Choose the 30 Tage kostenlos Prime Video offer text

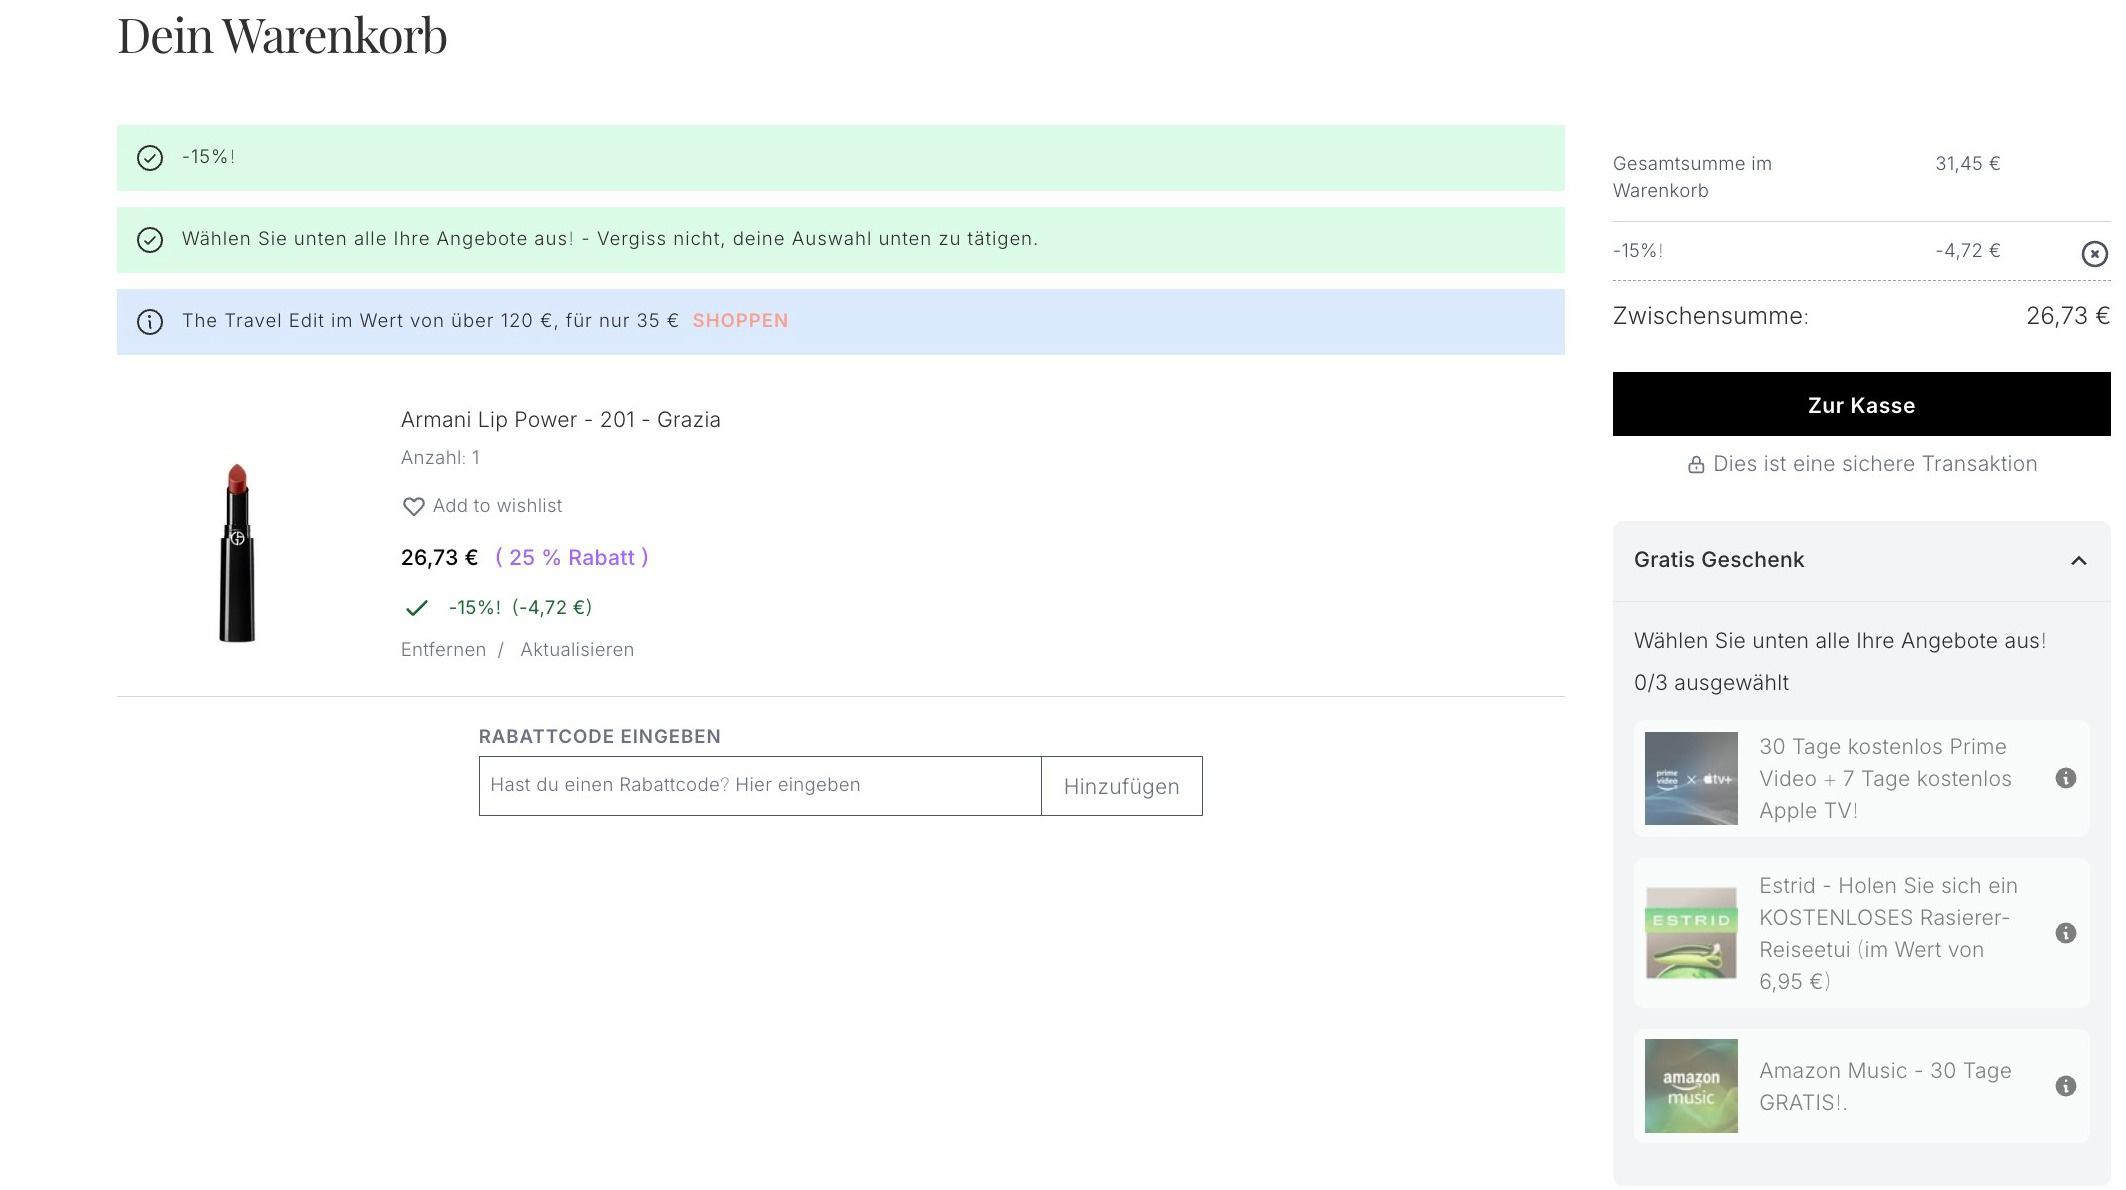1885,779
